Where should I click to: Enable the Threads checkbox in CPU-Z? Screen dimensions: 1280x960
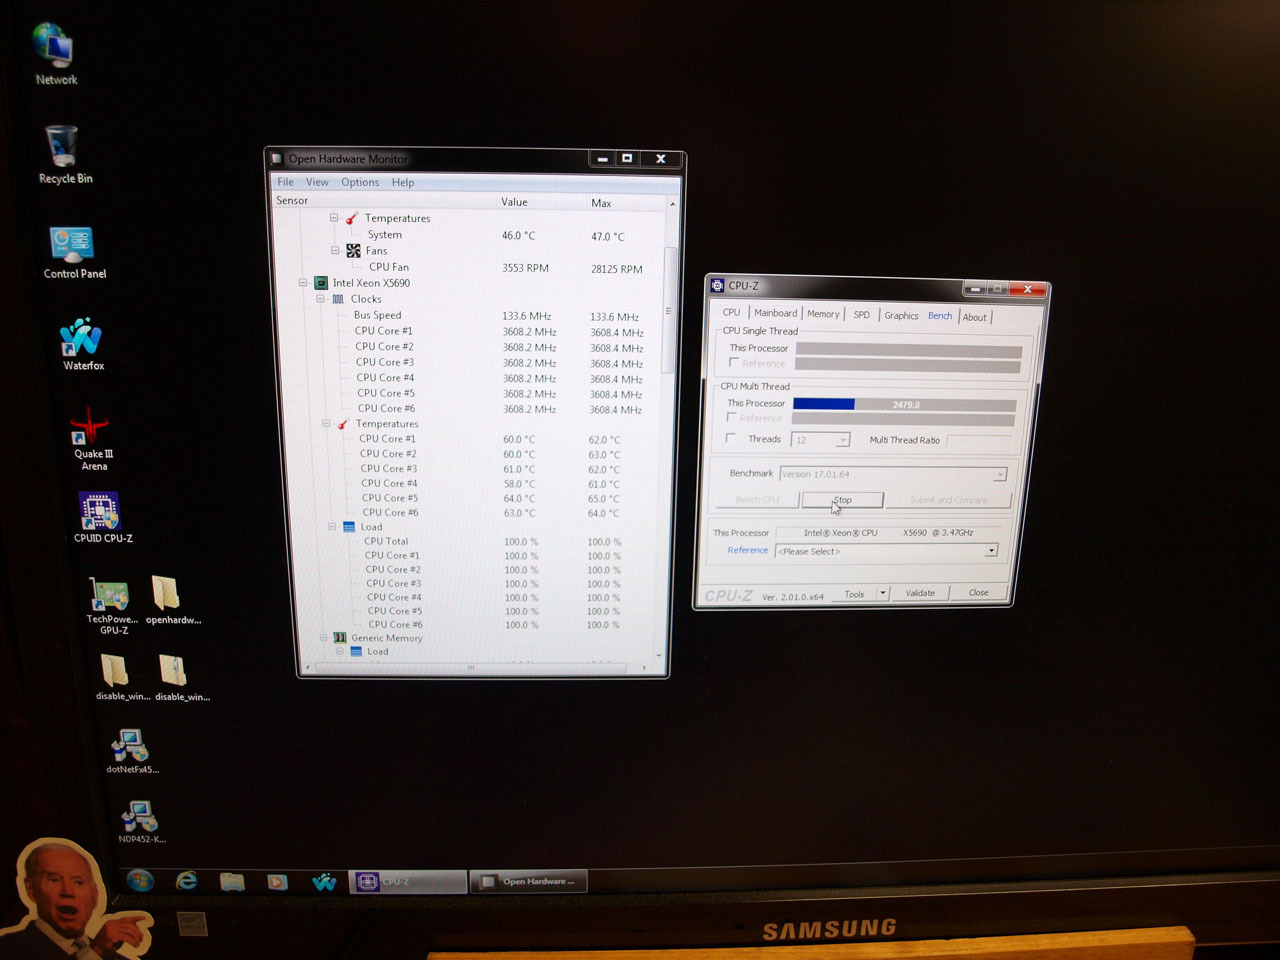730,439
